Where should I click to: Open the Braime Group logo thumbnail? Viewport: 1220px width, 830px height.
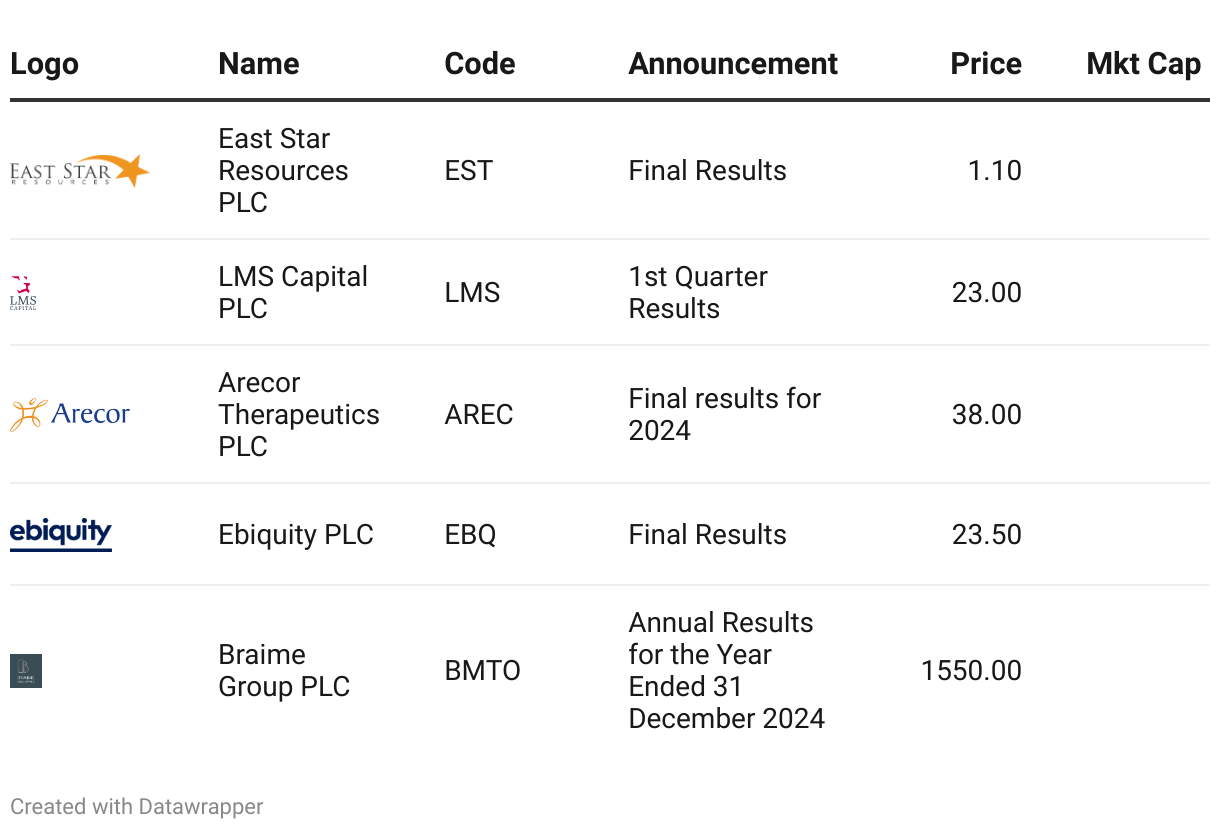26,671
